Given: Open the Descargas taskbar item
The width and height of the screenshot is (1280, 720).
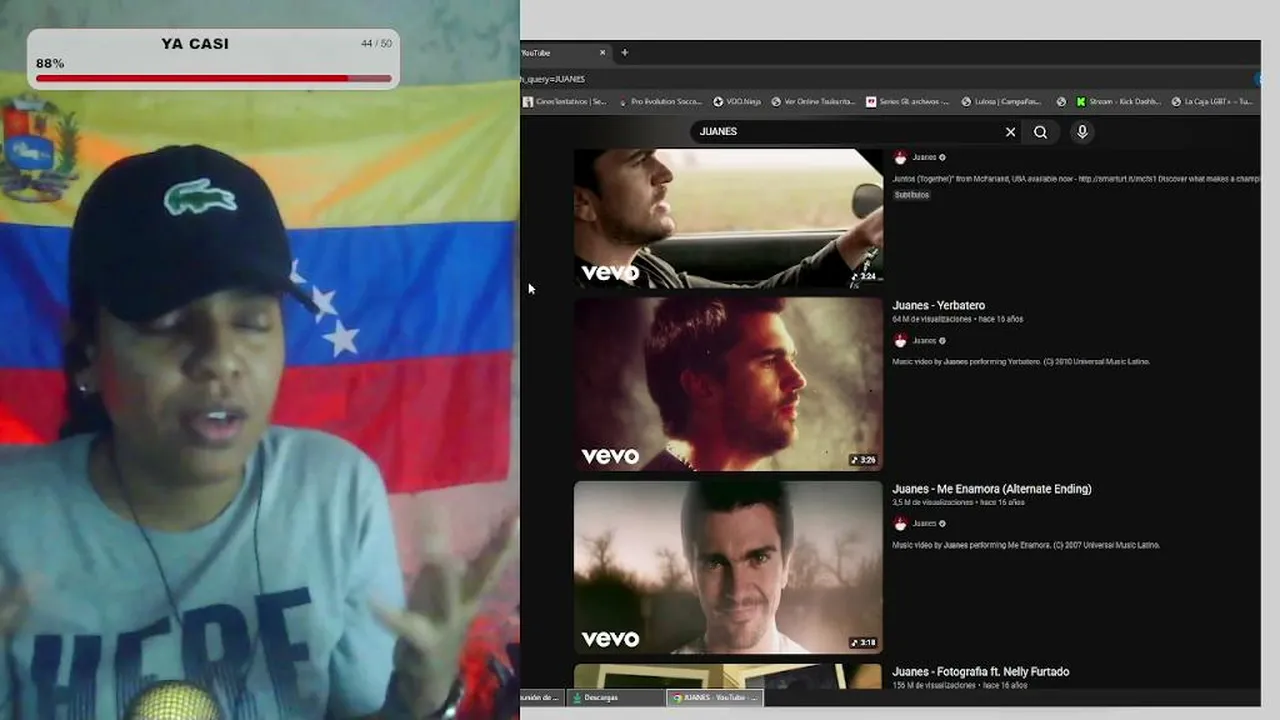Looking at the screenshot, I should click(616, 697).
